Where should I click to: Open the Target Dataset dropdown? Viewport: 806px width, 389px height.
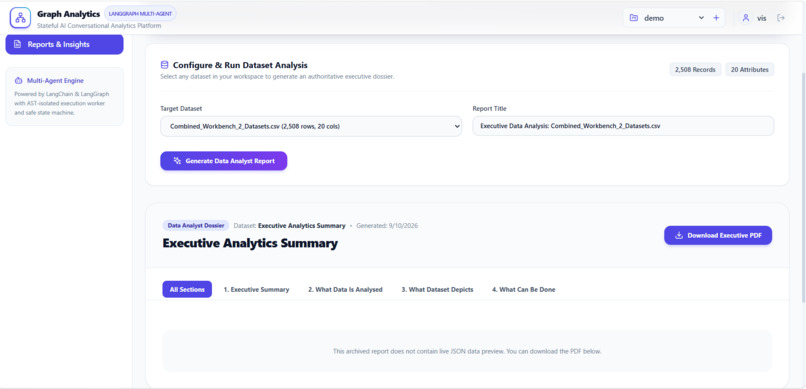(311, 126)
